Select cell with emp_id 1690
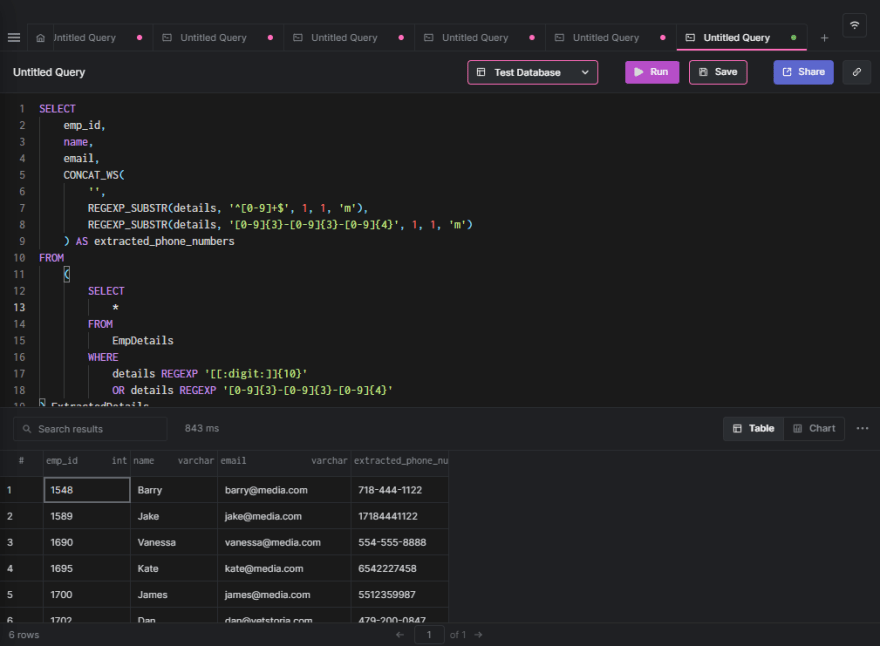 pyautogui.click(x=86, y=542)
